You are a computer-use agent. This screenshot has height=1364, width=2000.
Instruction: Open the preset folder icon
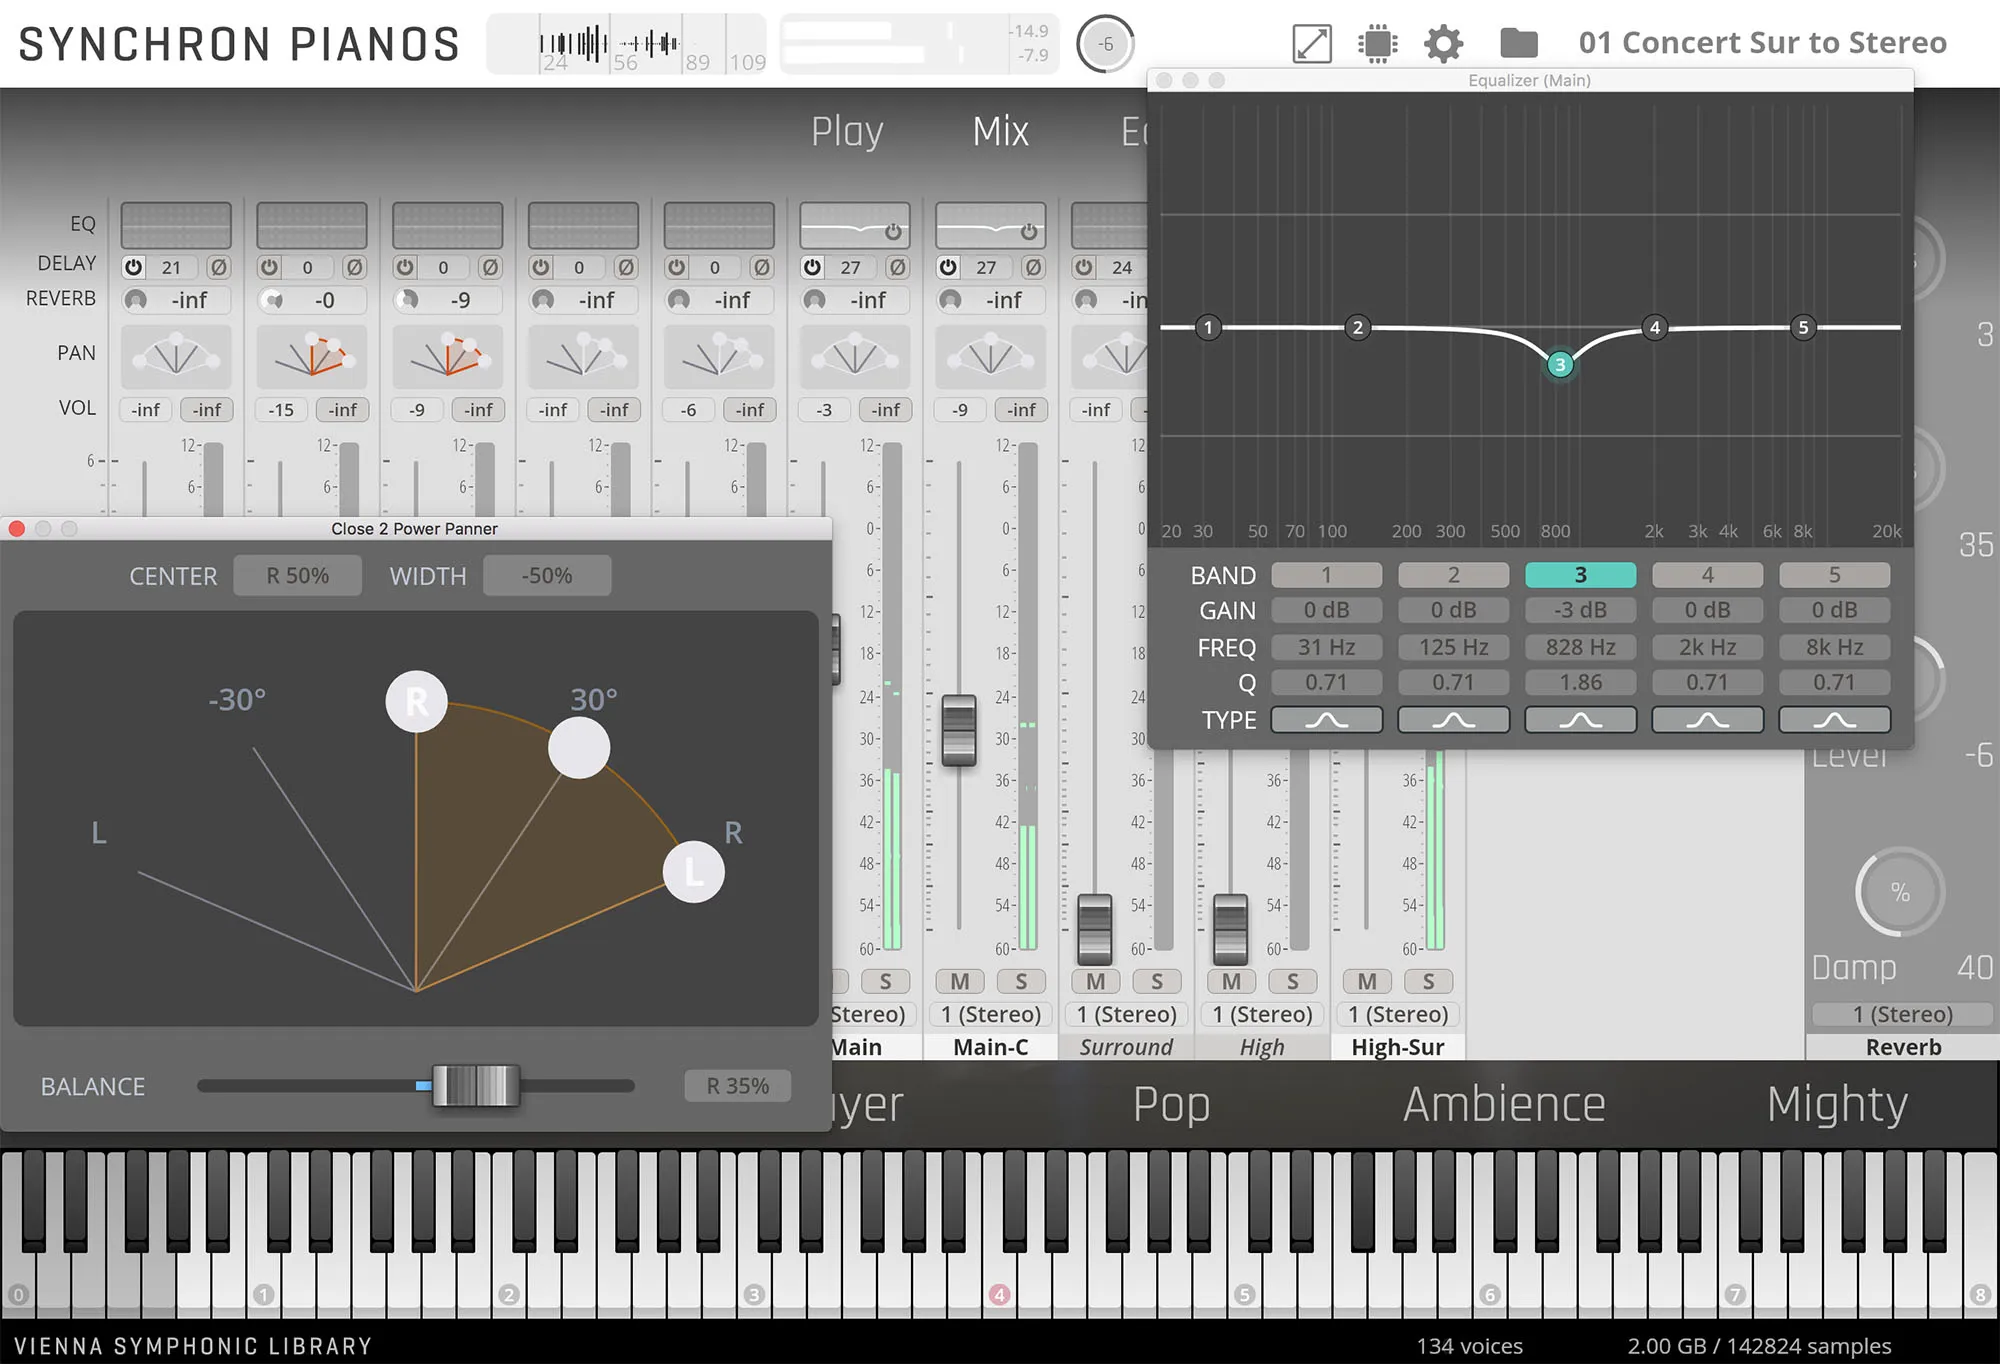tap(1518, 43)
